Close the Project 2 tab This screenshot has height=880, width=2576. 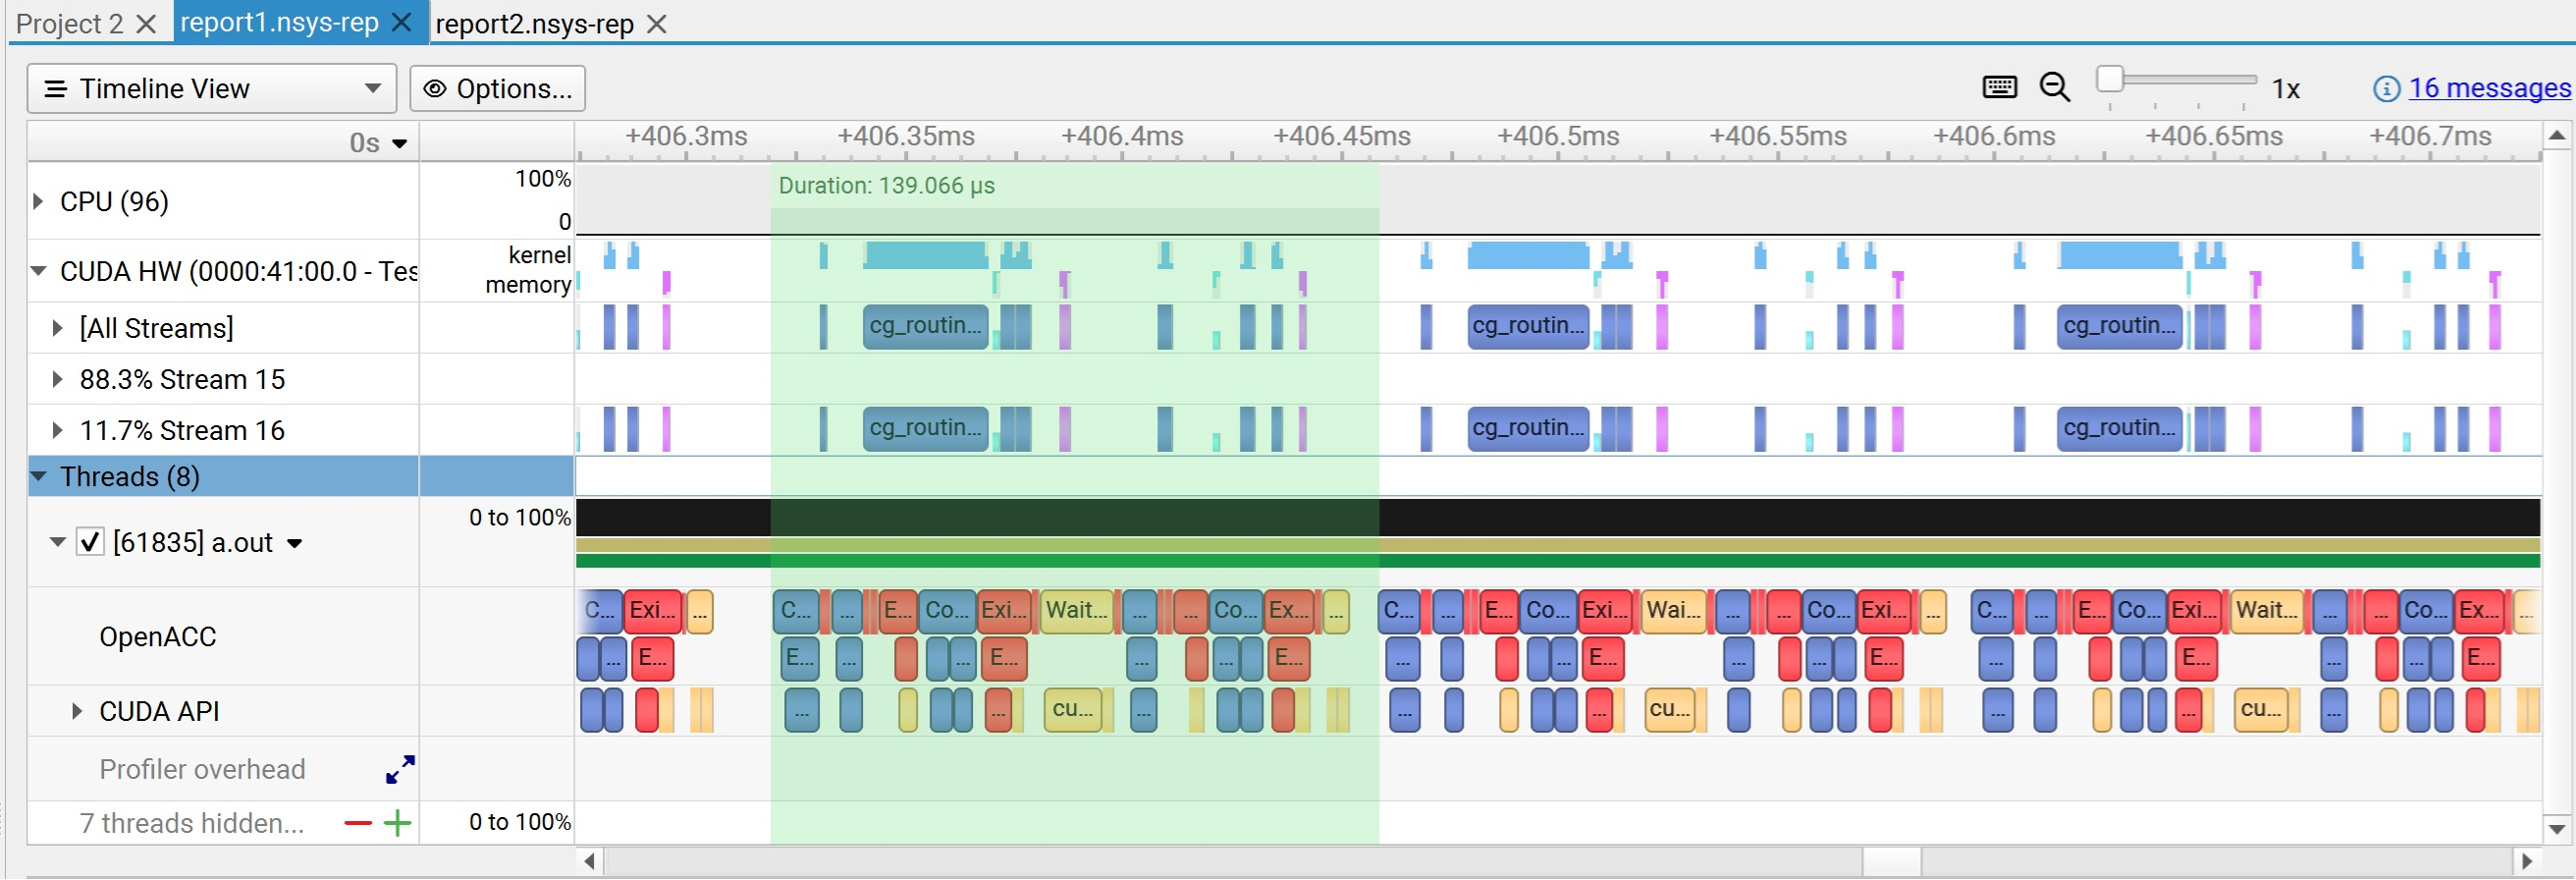146,24
